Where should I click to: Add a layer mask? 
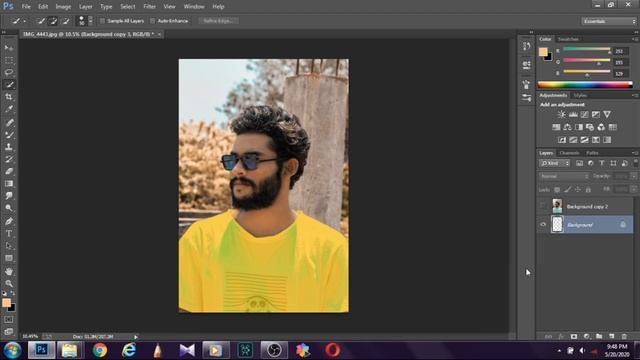574,336
